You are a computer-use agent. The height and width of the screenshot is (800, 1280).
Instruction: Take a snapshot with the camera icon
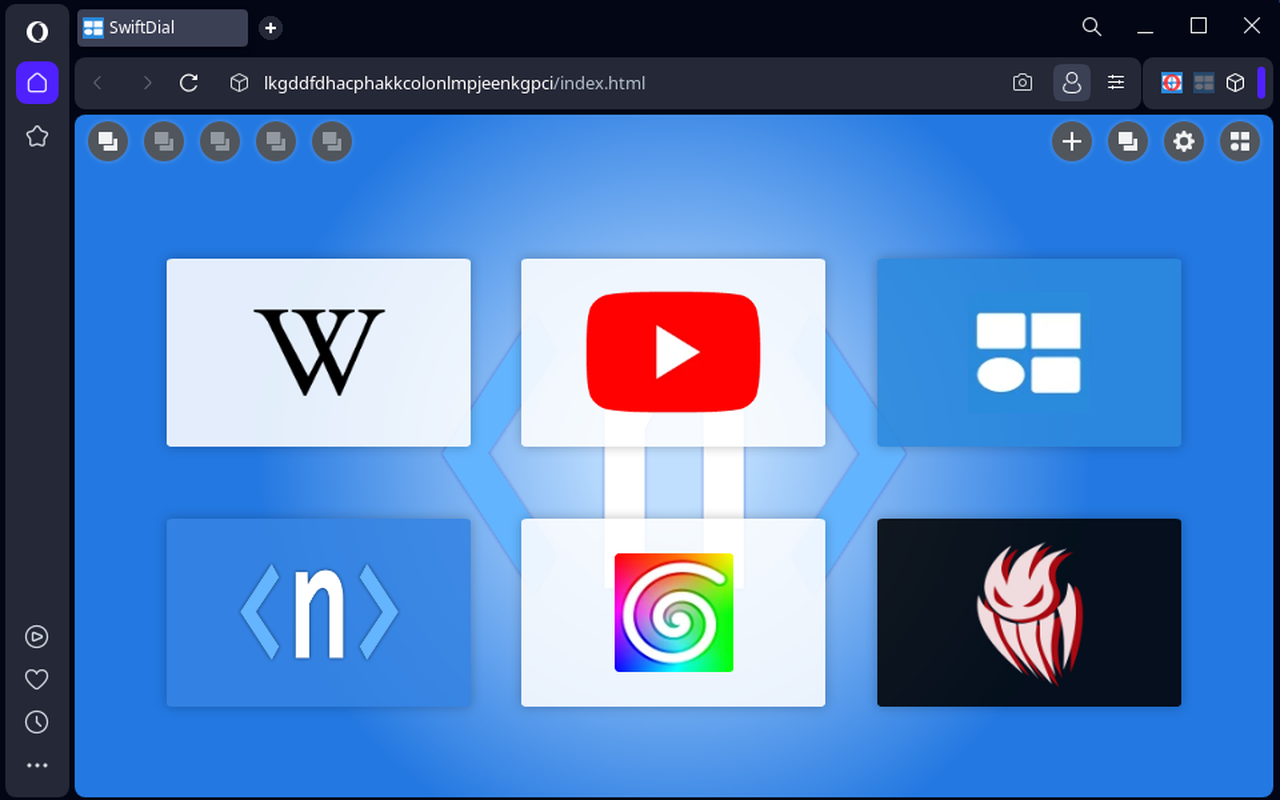pos(1022,83)
